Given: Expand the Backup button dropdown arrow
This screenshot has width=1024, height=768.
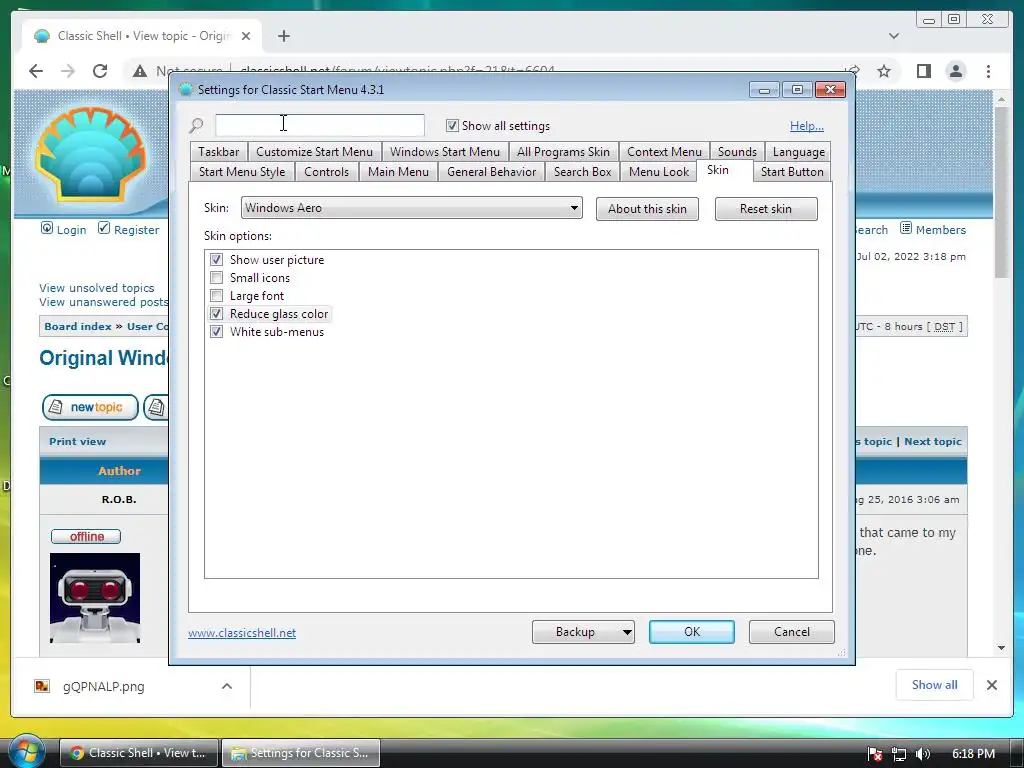Looking at the screenshot, I should [626, 632].
